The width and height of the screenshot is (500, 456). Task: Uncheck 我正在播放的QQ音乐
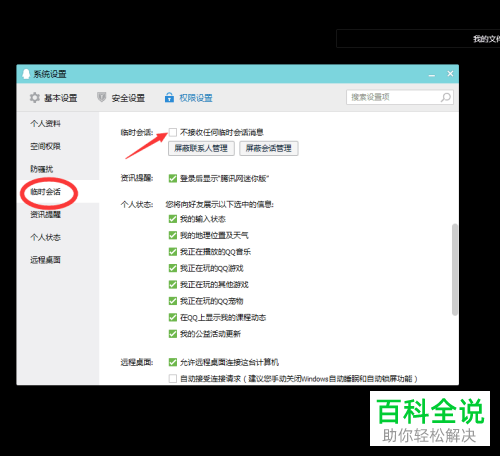(173, 252)
